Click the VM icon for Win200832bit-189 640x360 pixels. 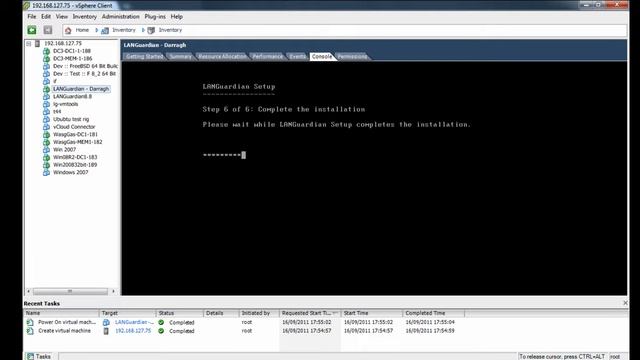coord(47,165)
